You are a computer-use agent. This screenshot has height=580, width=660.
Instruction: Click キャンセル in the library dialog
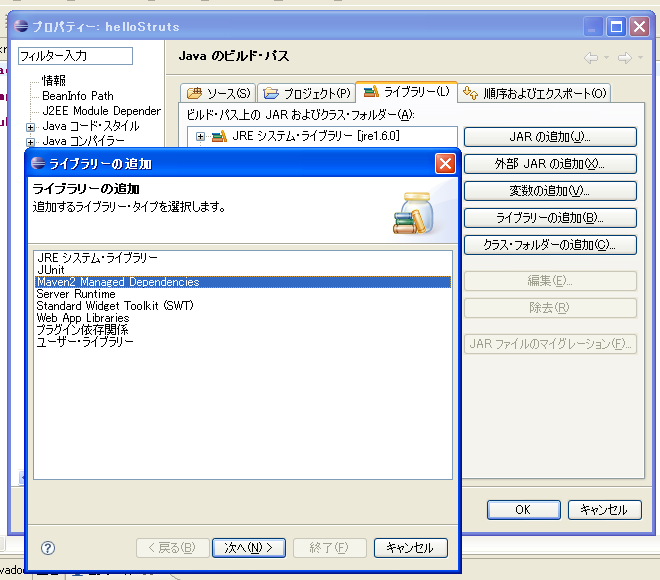tap(410, 548)
